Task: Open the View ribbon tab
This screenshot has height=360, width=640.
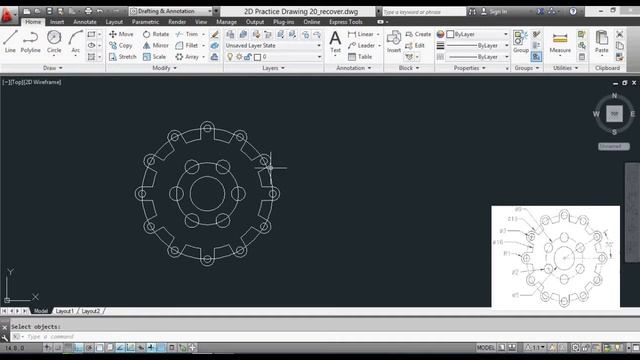Action: tap(201, 22)
